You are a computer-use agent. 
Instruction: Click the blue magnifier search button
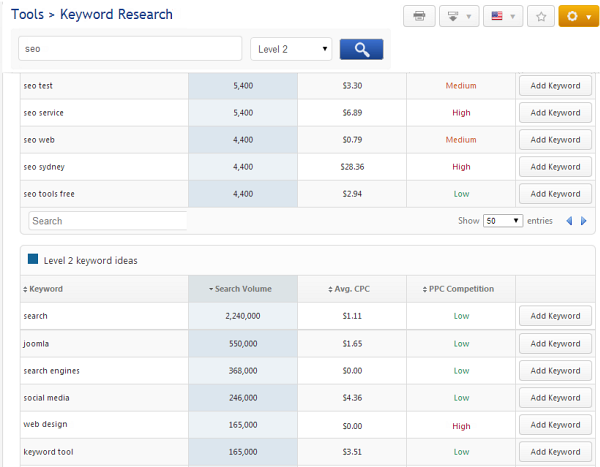361,49
